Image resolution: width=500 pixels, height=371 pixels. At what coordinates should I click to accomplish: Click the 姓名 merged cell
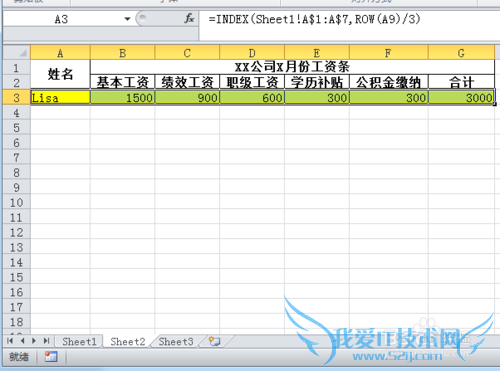(60, 74)
